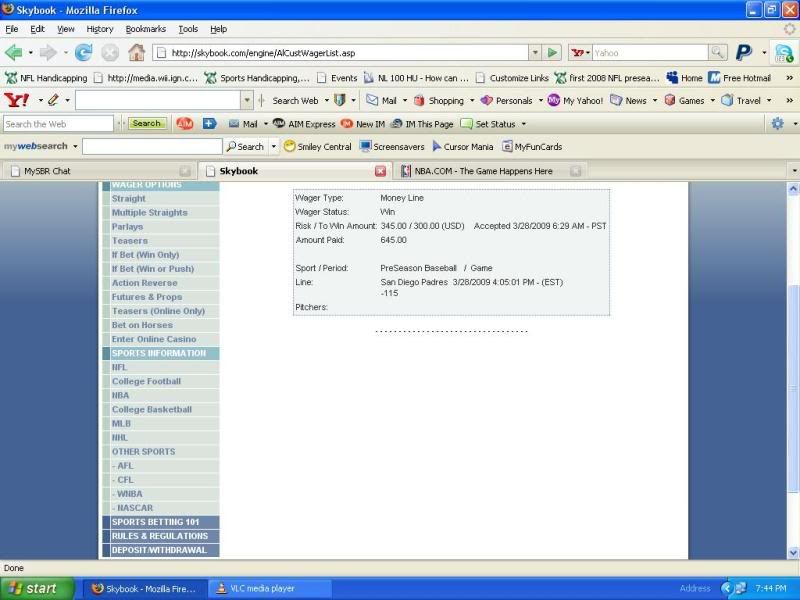
Task: Click the pencil icon on Yahoo toolbar
Action: click(x=53, y=100)
